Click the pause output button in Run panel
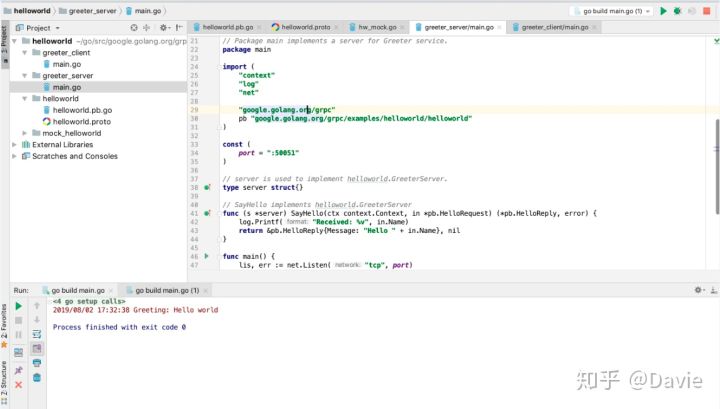Viewport: 720px width, 409px height. (18, 335)
